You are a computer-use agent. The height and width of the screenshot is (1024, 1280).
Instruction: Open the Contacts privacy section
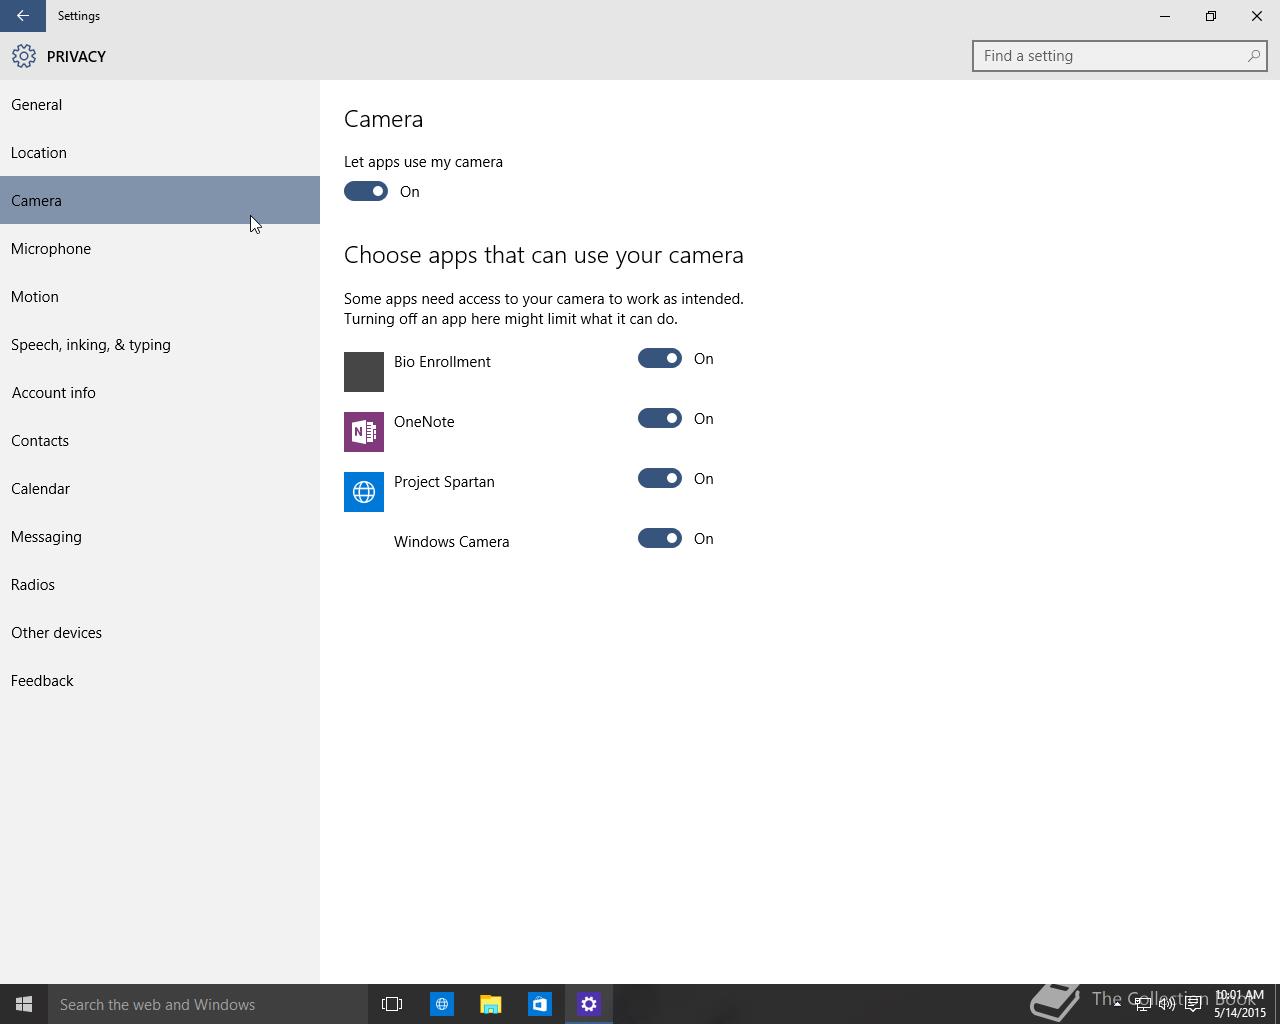(160, 440)
